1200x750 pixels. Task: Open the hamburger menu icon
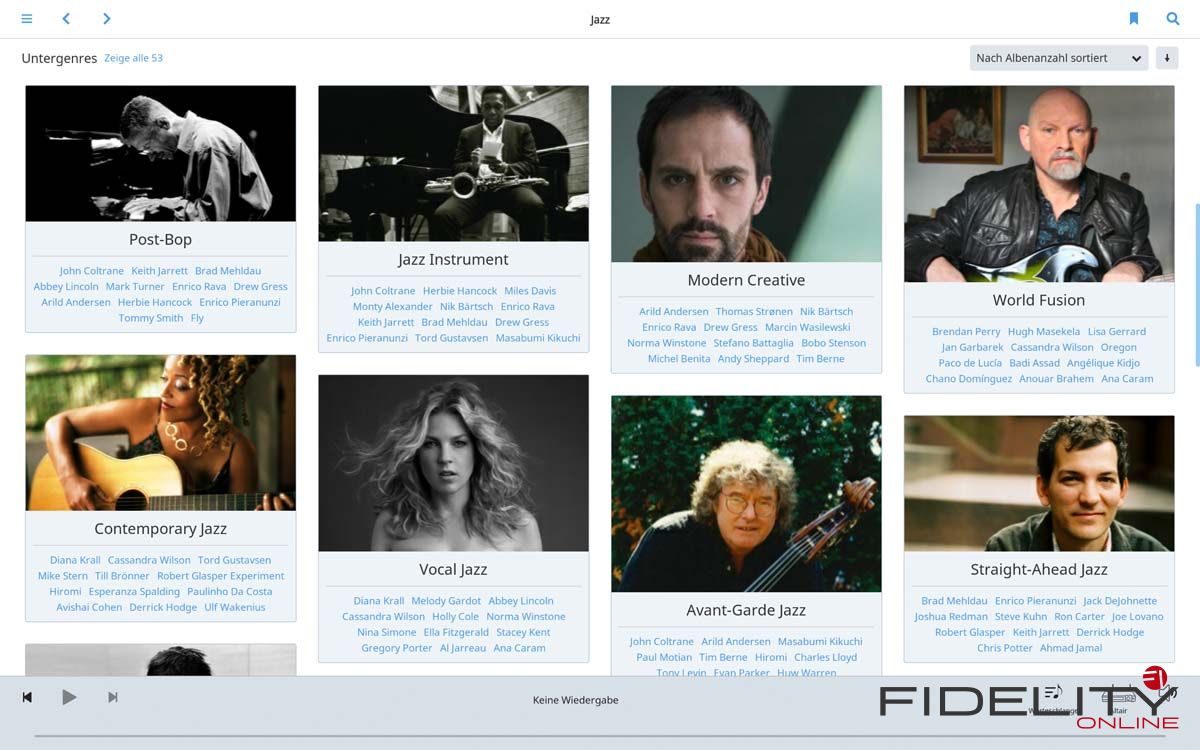pos(27,19)
